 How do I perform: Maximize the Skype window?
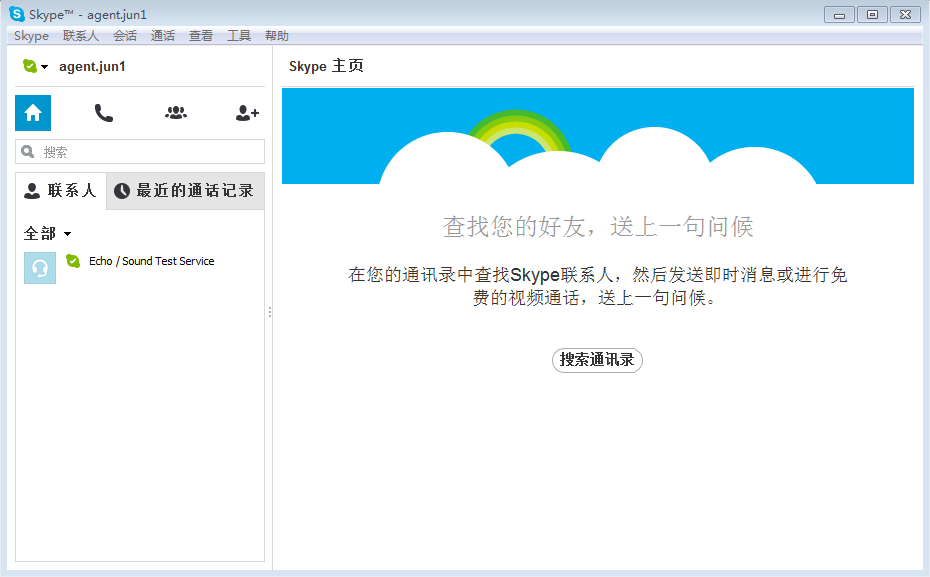pyautogui.click(x=872, y=15)
